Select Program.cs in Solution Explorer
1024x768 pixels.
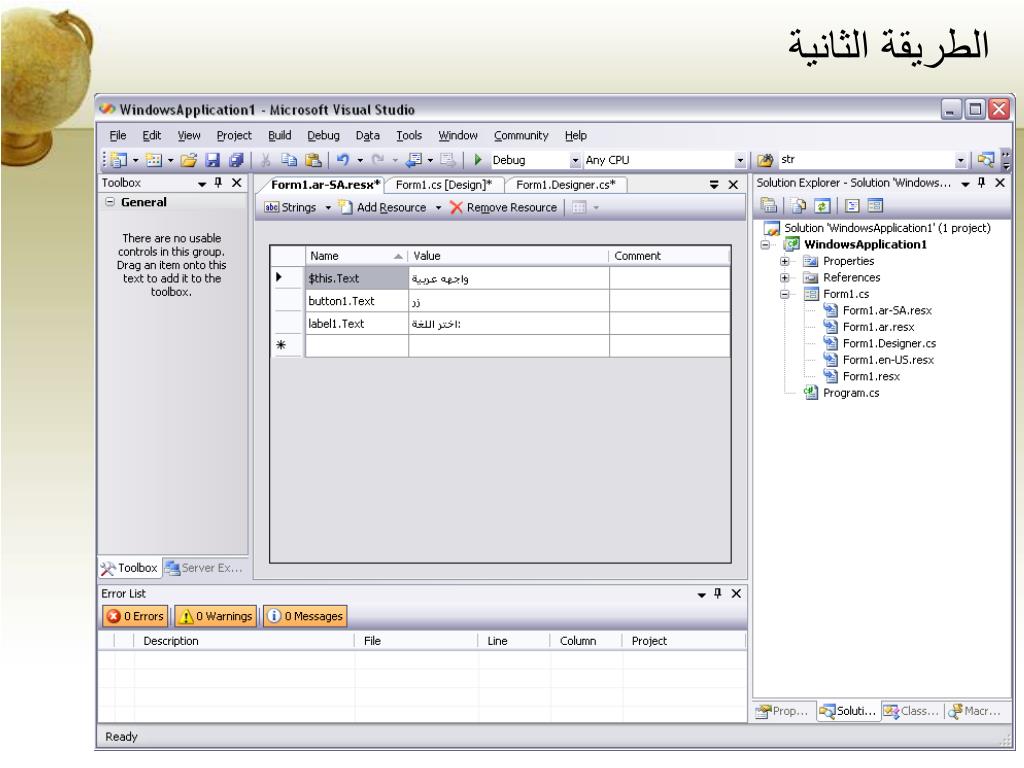(851, 393)
